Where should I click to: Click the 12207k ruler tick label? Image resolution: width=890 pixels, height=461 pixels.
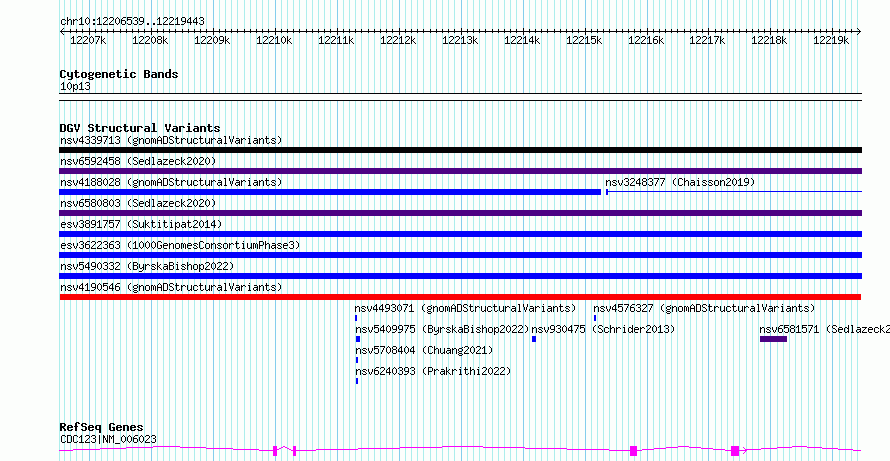tap(88, 40)
